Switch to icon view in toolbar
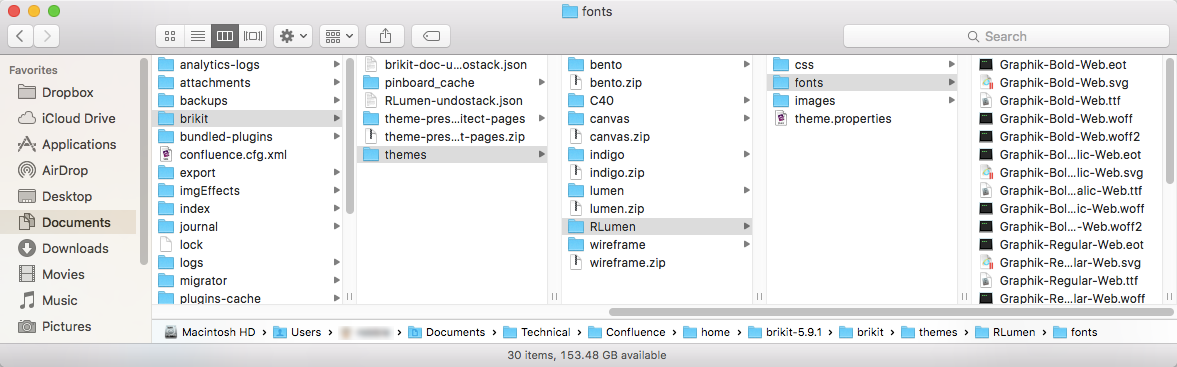This screenshot has width=1177, height=367. (x=170, y=36)
